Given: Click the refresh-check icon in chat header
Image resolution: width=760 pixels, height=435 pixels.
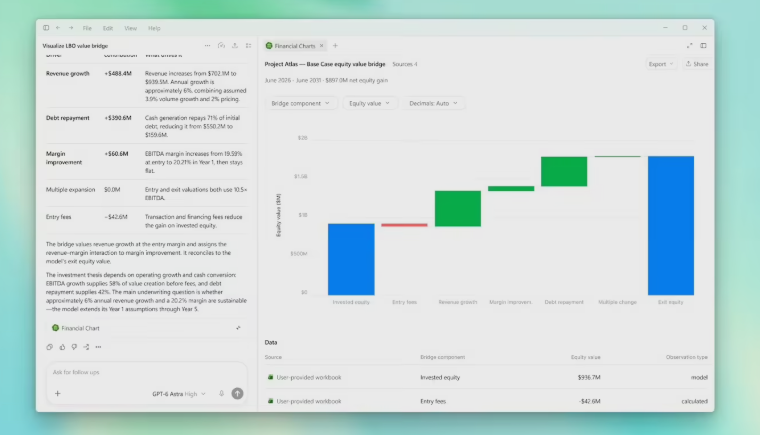Looking at the screenshot, I should (x=222, y=46).
